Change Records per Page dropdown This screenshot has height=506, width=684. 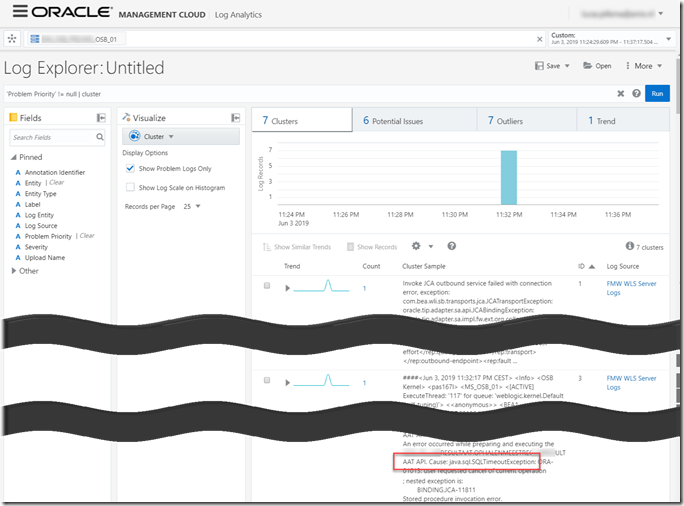click(x=192, y=206)
